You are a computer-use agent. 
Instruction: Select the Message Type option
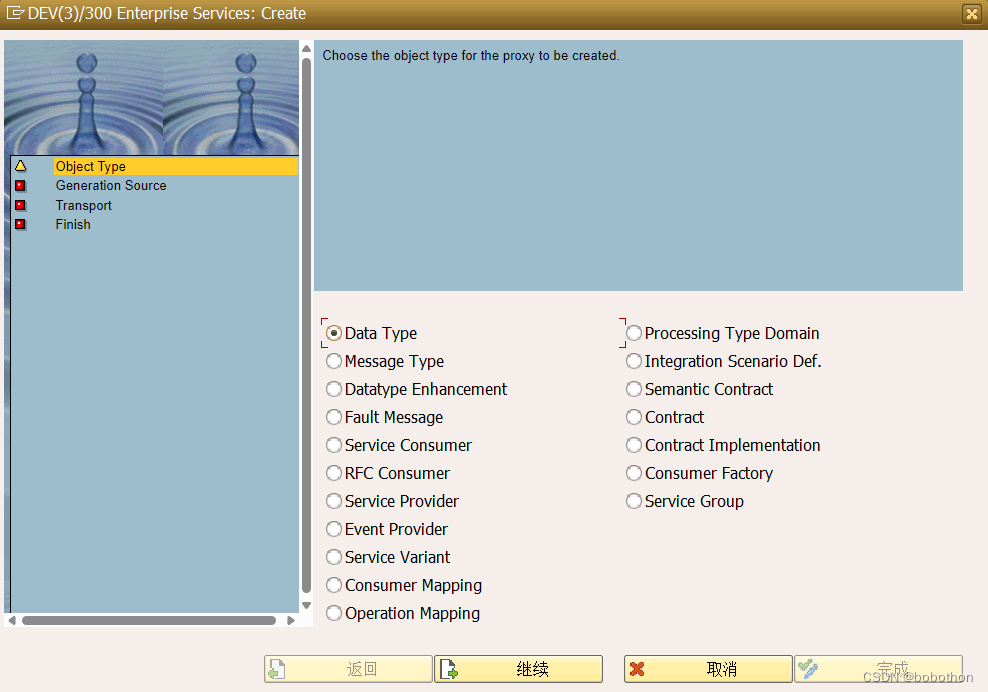pyautogui.click(x=333, y=361)
